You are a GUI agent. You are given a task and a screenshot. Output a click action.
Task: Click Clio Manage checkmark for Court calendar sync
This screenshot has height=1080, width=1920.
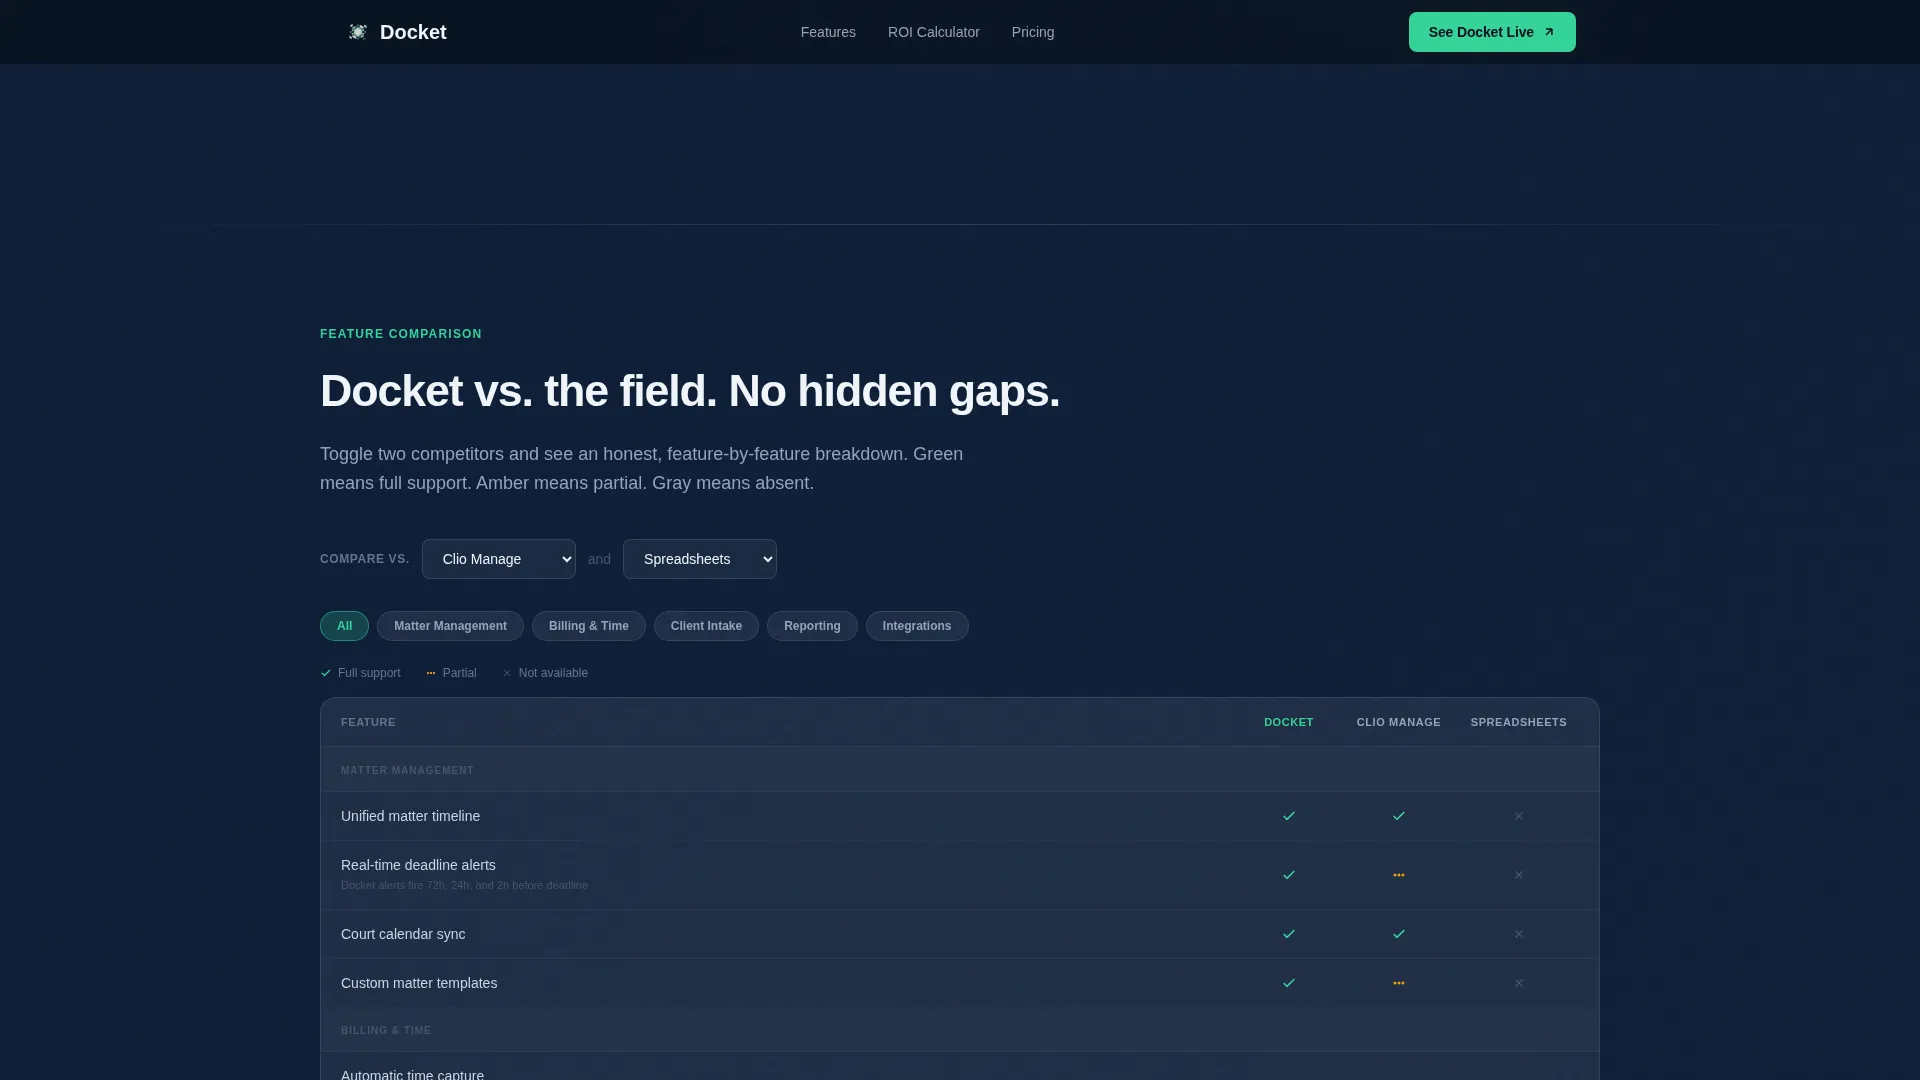click(x=1399, y=934)
